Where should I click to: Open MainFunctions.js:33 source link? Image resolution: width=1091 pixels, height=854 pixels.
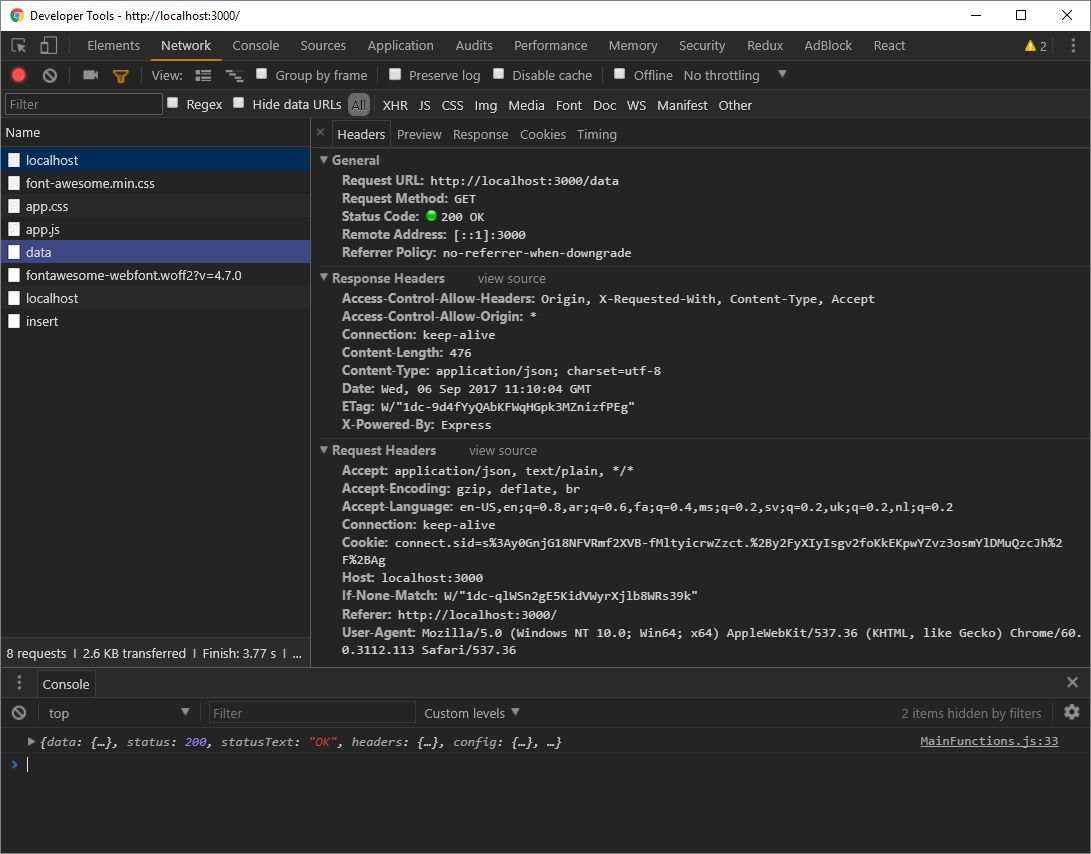click(x=989, y=741)
